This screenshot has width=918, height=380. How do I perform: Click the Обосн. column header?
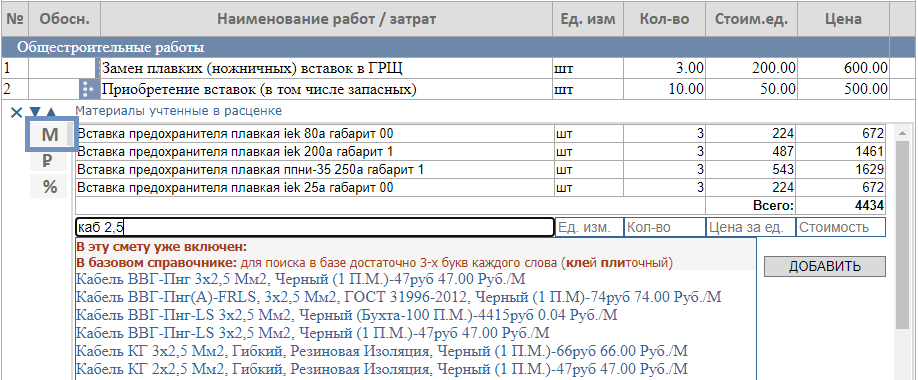tap(64, 19)
